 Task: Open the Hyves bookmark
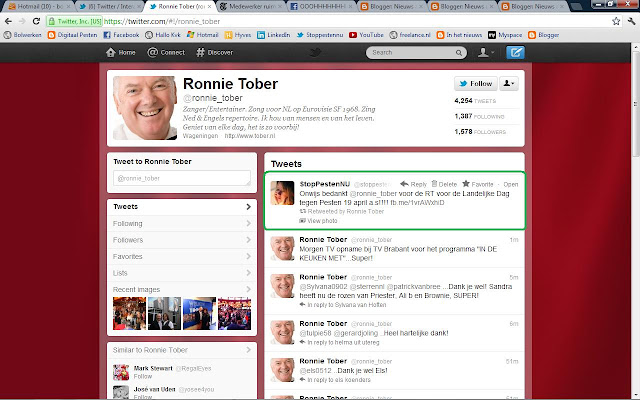[x=238, y=35]
